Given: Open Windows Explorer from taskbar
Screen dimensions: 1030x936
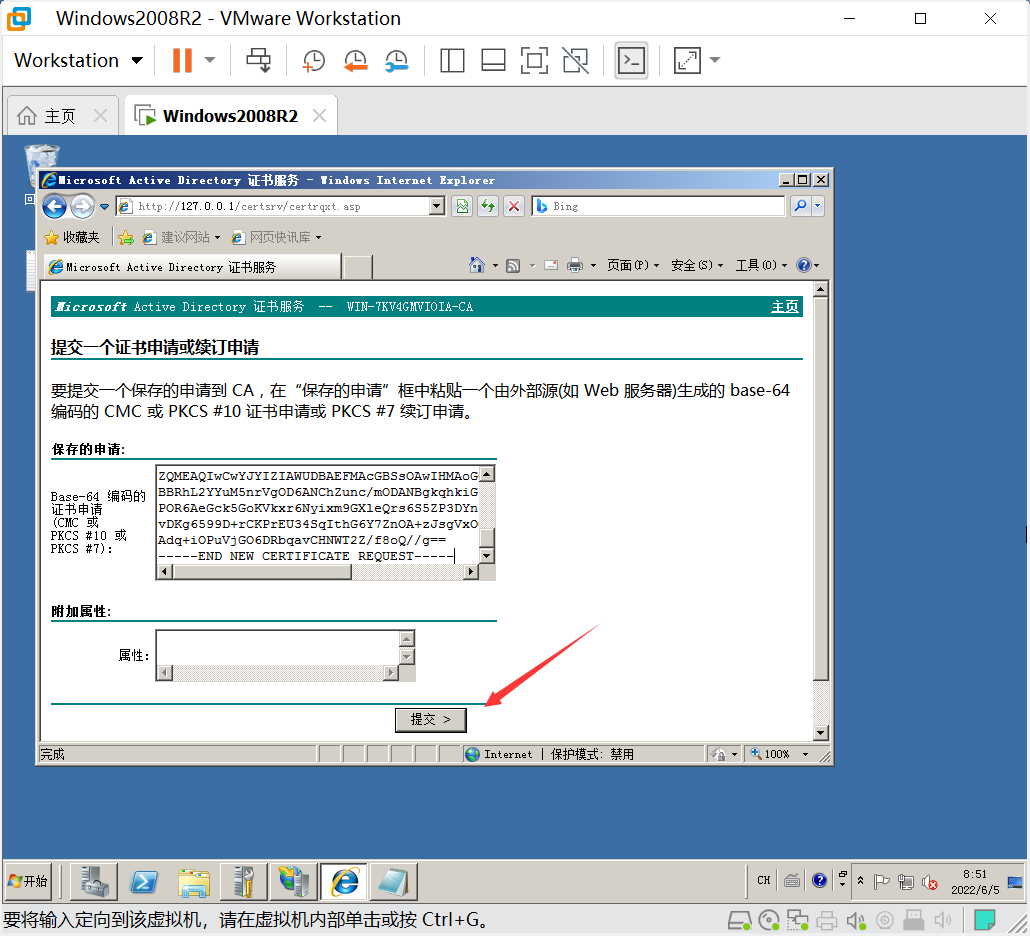Looking at the screenshot, I should [x=194, y=881].
